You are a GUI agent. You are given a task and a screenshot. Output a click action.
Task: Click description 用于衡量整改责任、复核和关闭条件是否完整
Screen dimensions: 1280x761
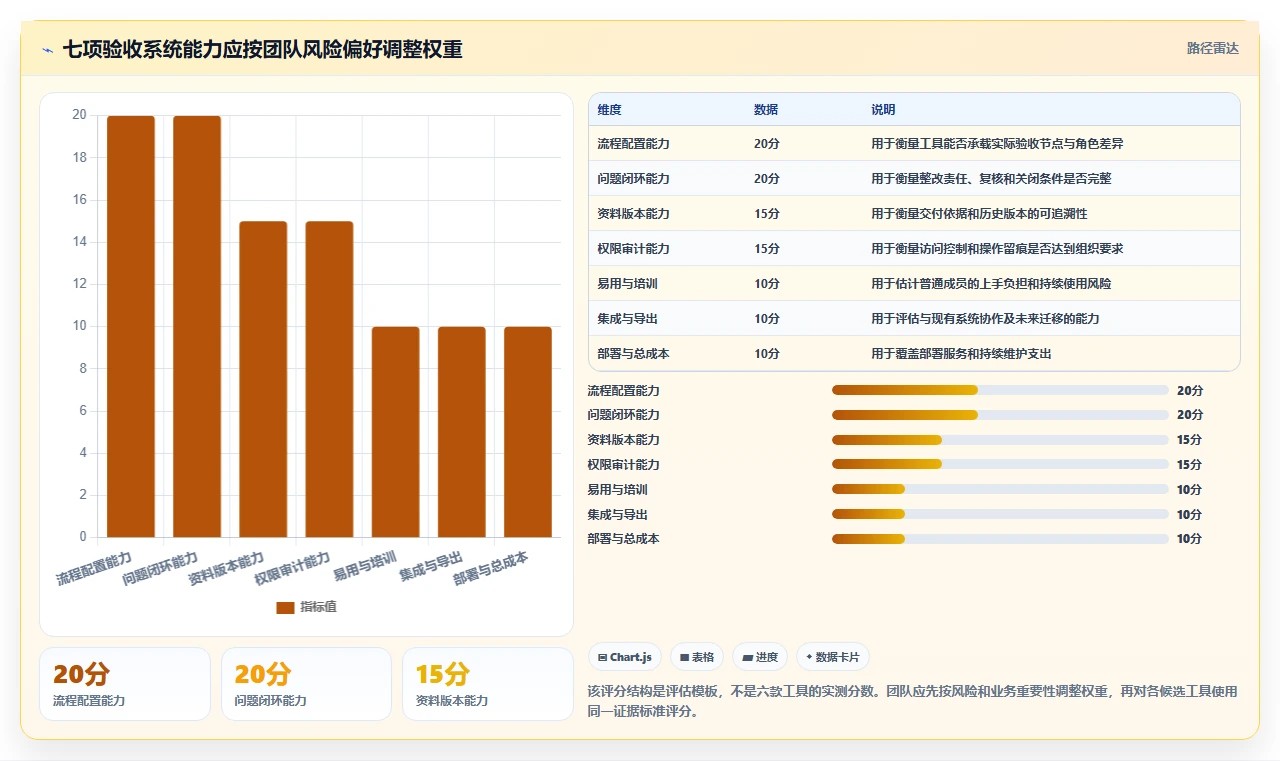click(991, 179)
